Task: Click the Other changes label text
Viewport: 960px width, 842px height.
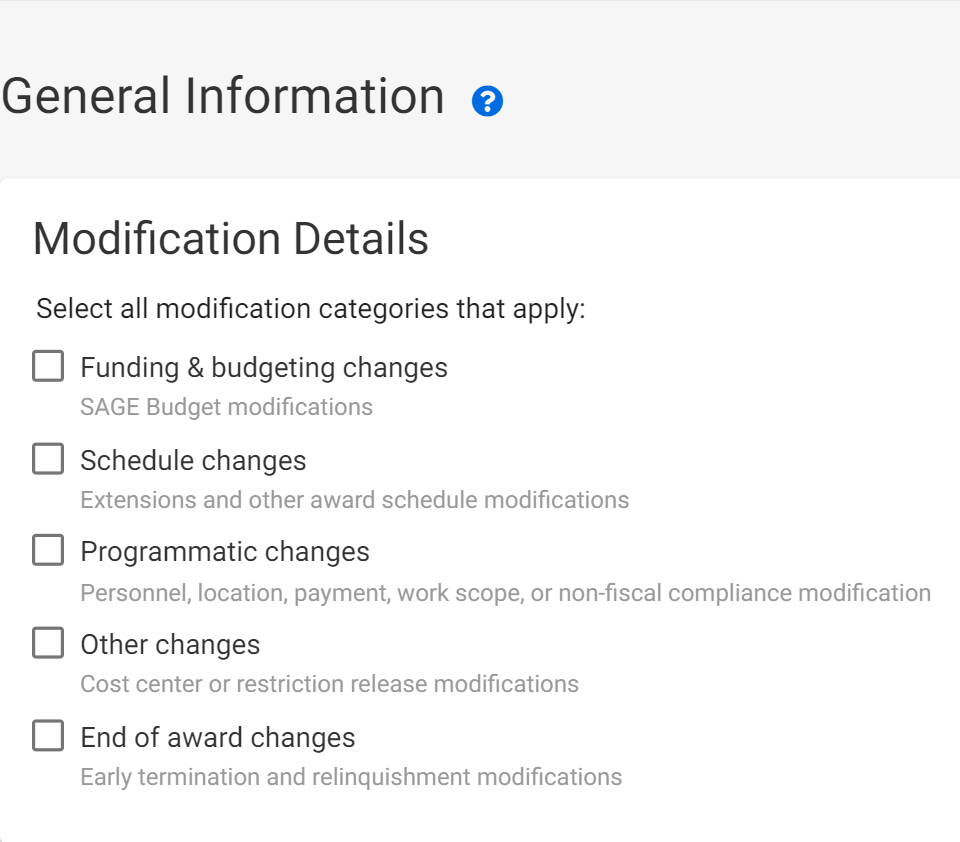Action: (x=170, y=645)
